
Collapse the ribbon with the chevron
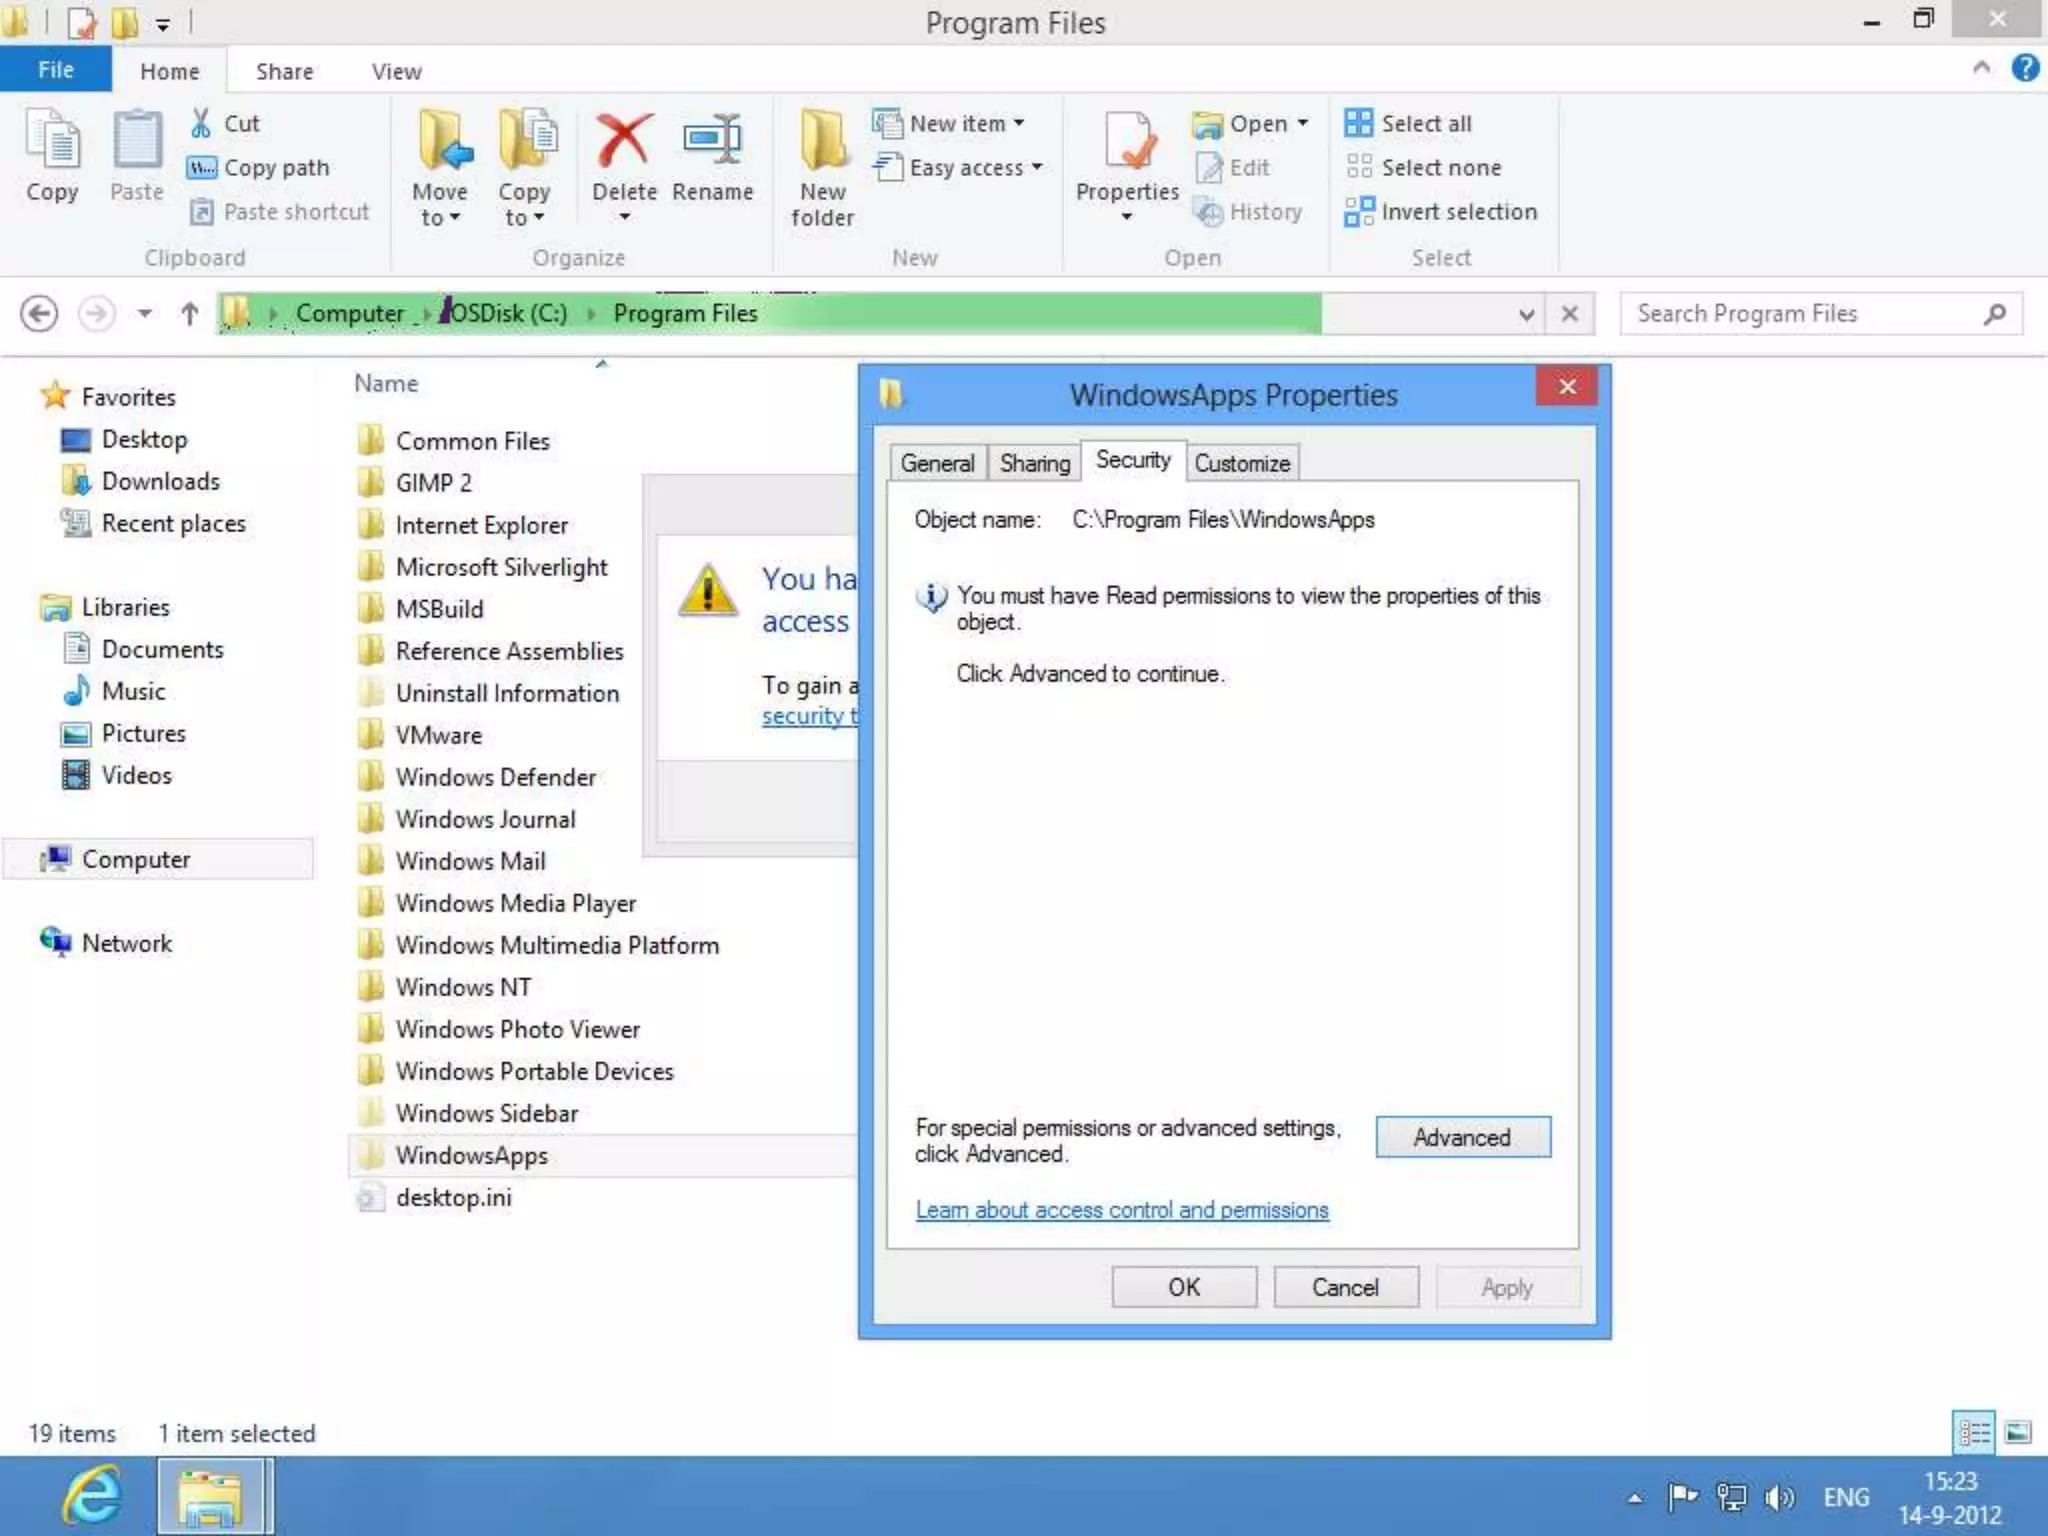pyautogui.click(x=1981, y=68)
